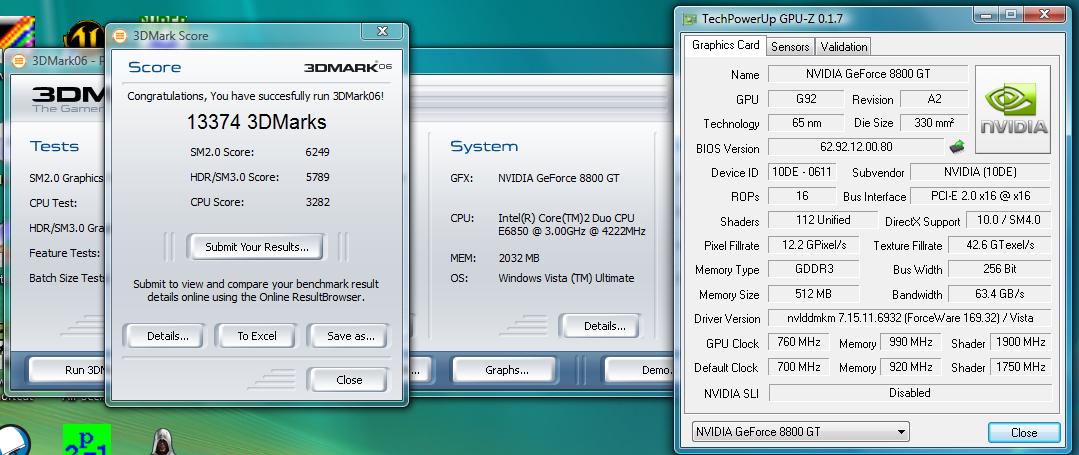Screen dimensions: 1079x455
Task: Click the Pixel Fillrate 12.2 GPixel/s field
Action: (x=813, y=244)
